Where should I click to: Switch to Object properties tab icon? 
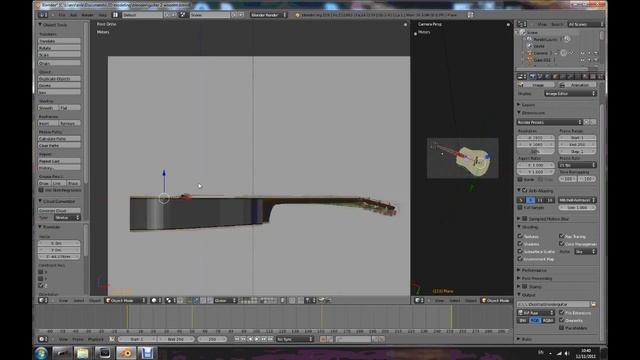click(x=555, y=76)
